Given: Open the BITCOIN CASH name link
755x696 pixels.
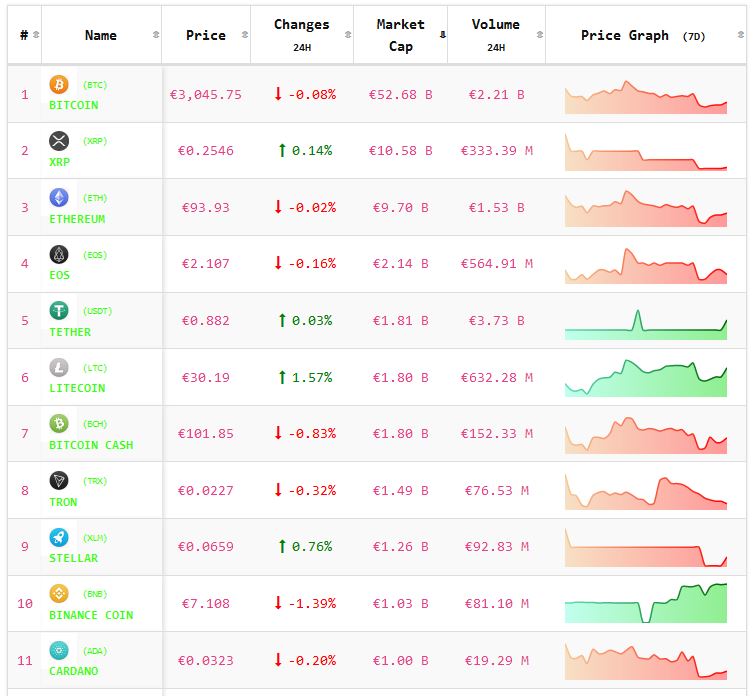Looking at the screenshot, I should coord(91,445).
